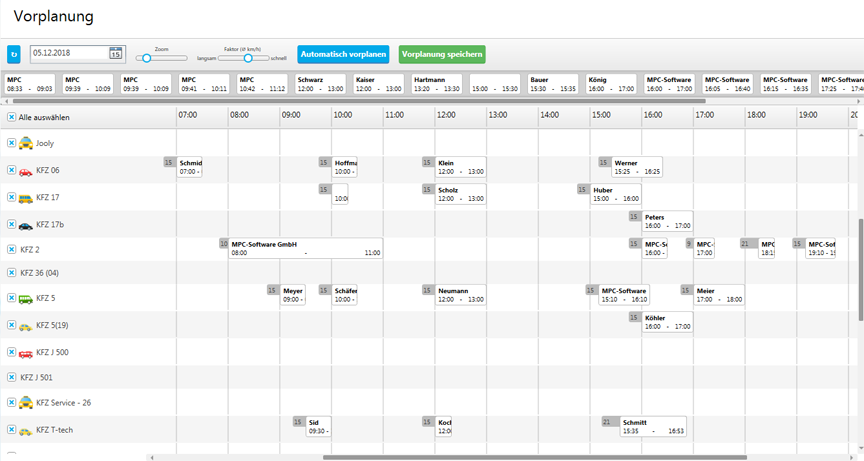Click the taxi icon for KFZ Service - 26
The height and width of the screenshot is (461, 864).
pyautogui.click(x=26, y=402)
